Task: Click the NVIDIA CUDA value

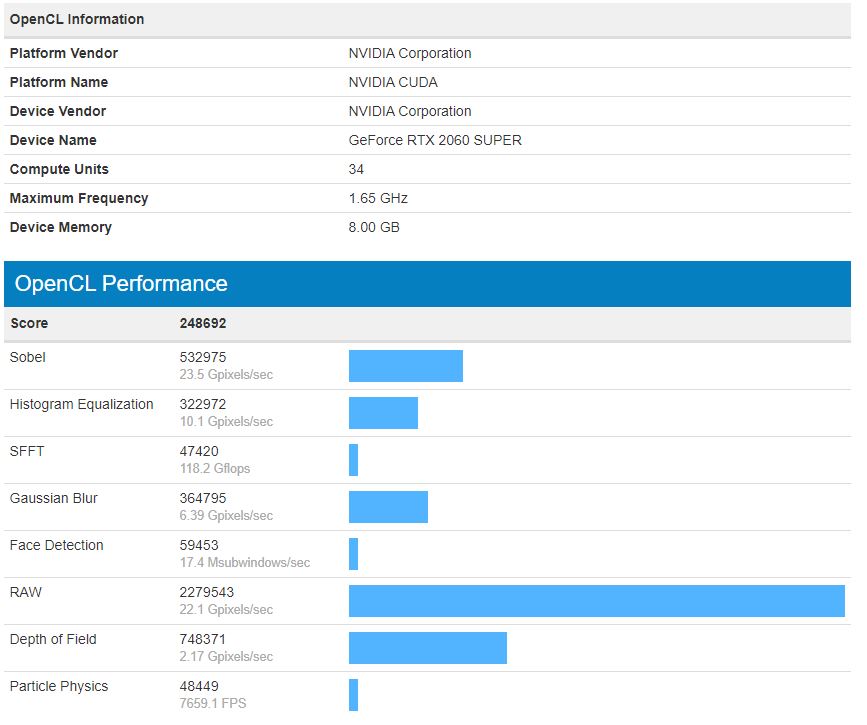Action: tap(393, 82)
